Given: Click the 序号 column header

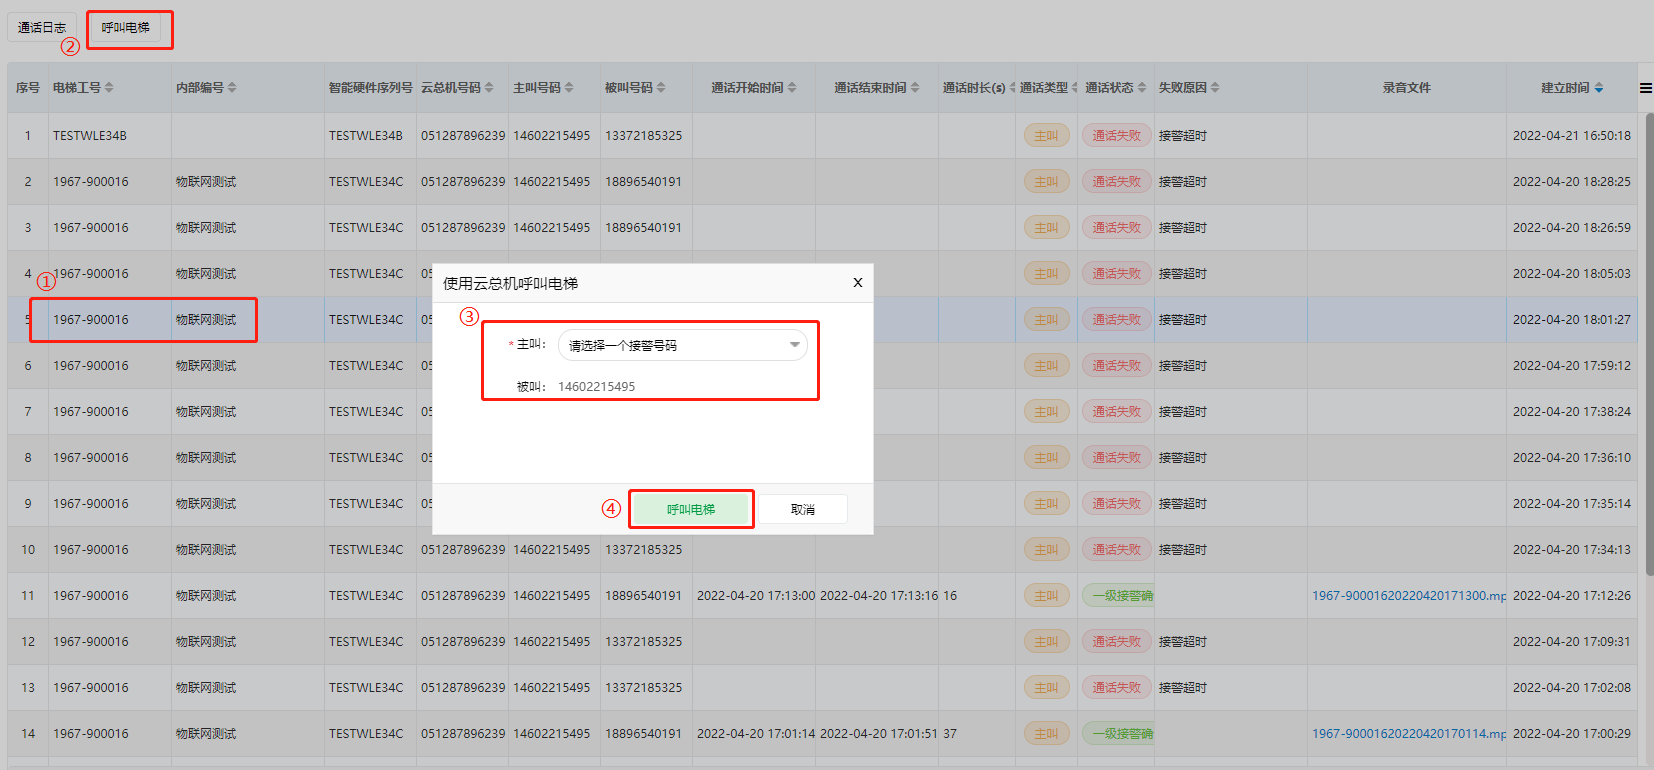Looking at the screenshot, I should pos(28,88).
